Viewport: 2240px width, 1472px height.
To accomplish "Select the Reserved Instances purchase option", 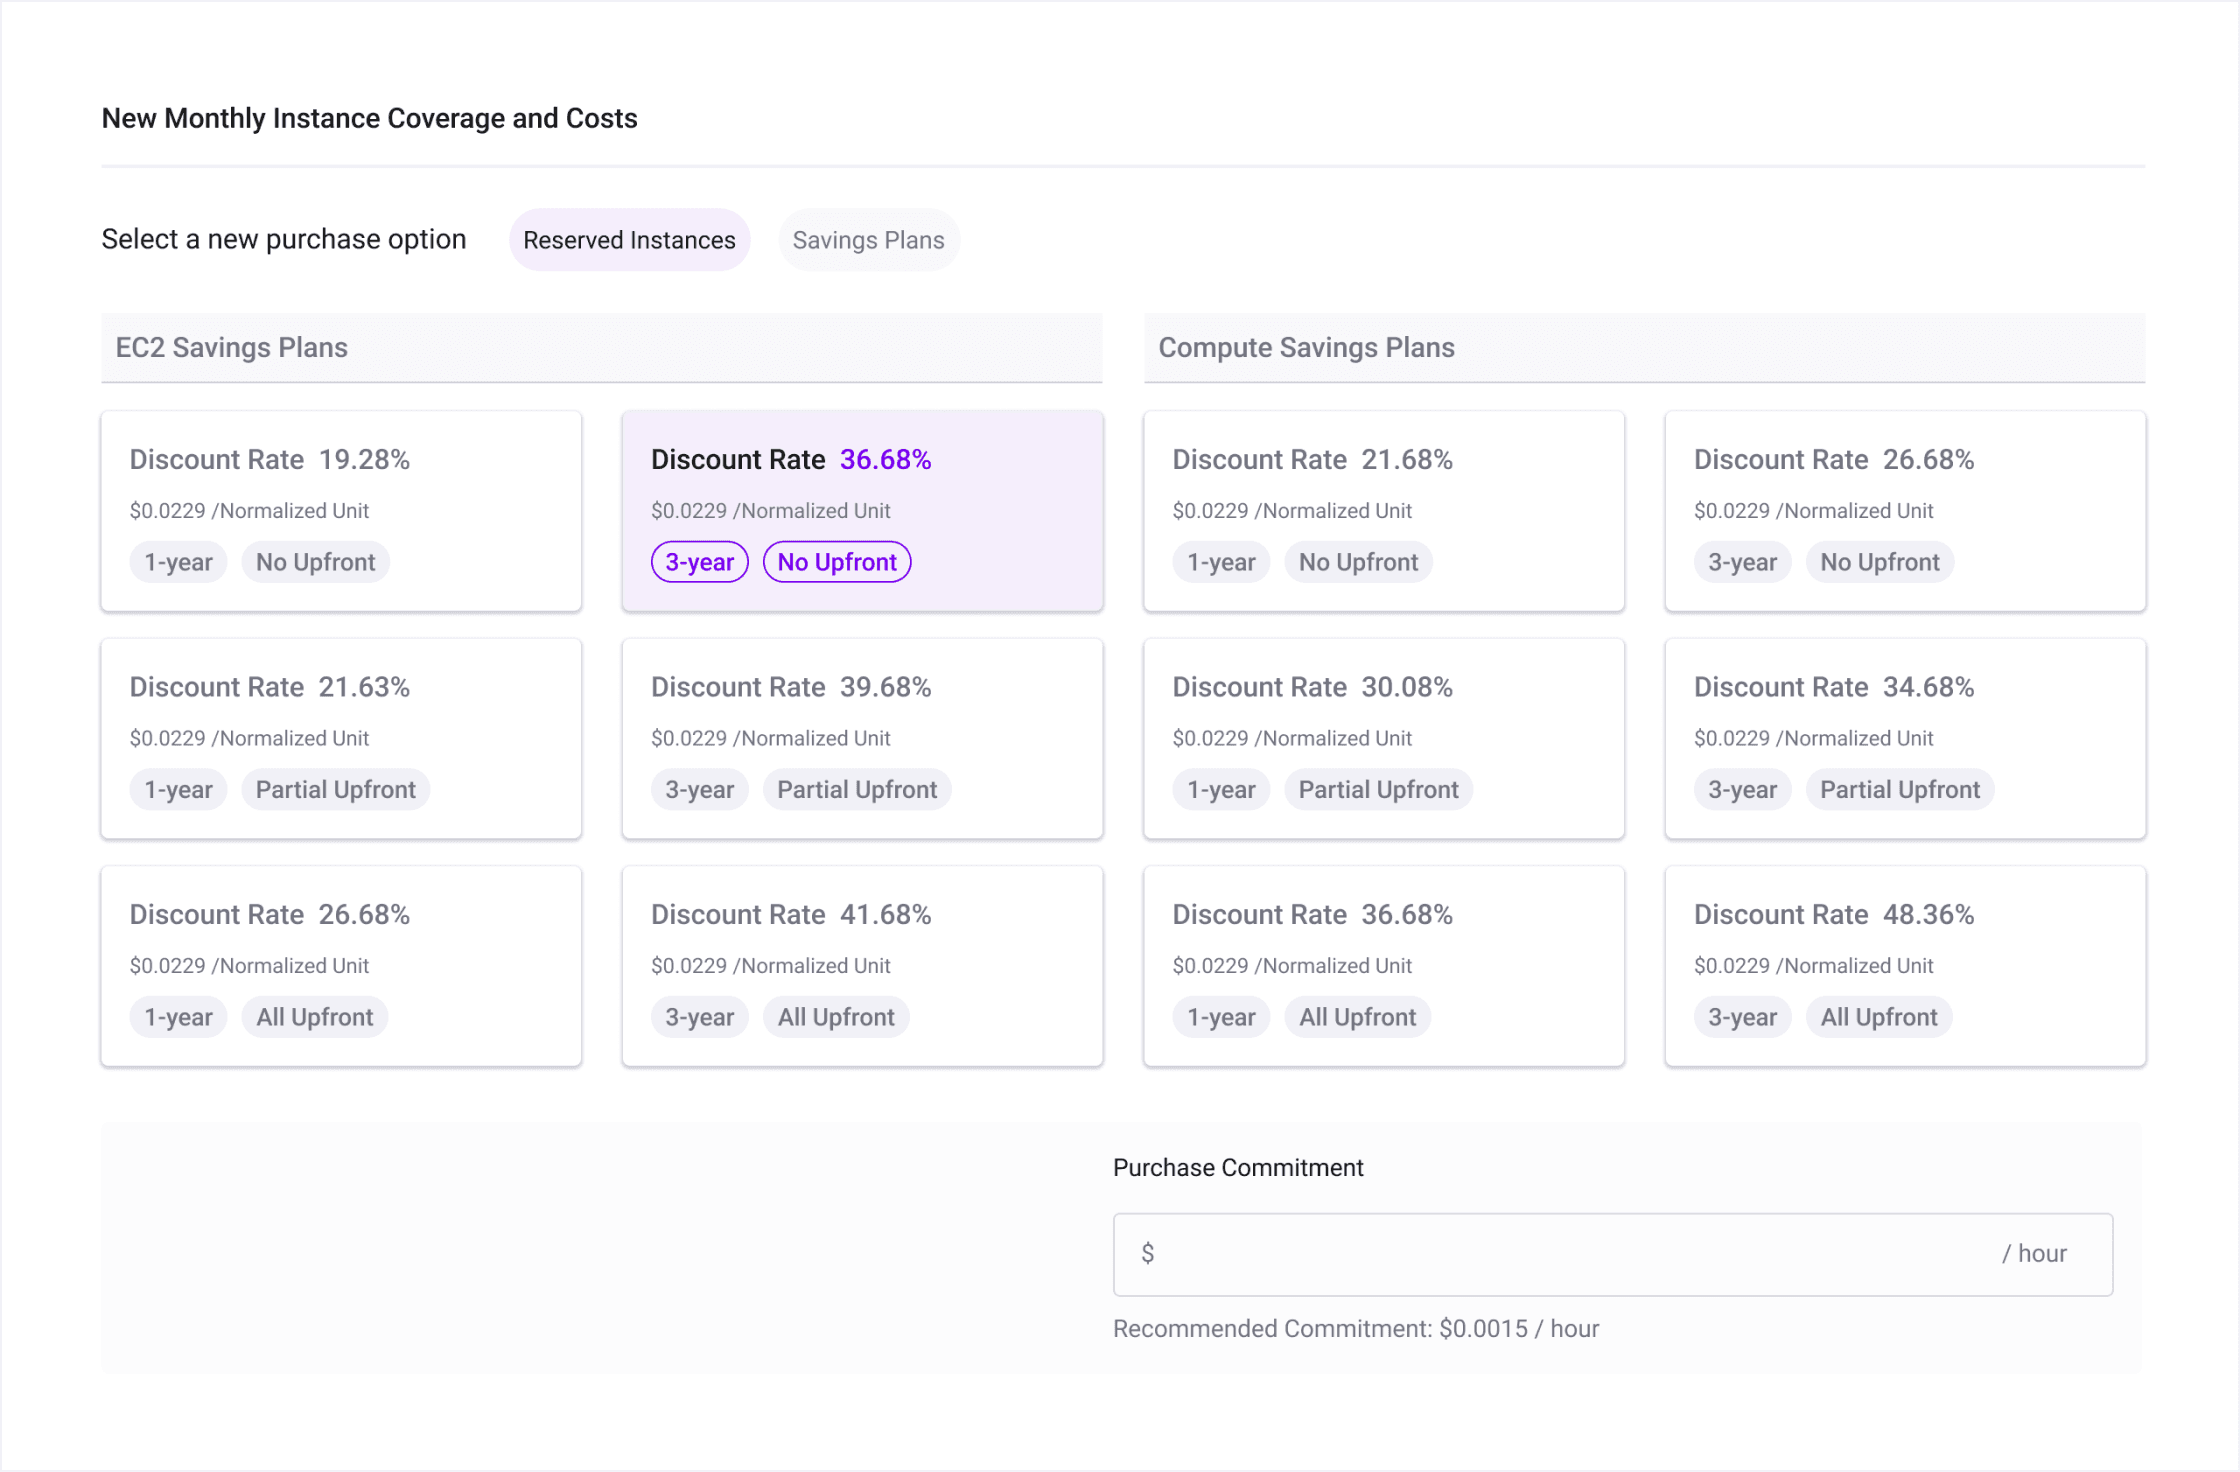I will pyautogui.click(x=629, y=240).
